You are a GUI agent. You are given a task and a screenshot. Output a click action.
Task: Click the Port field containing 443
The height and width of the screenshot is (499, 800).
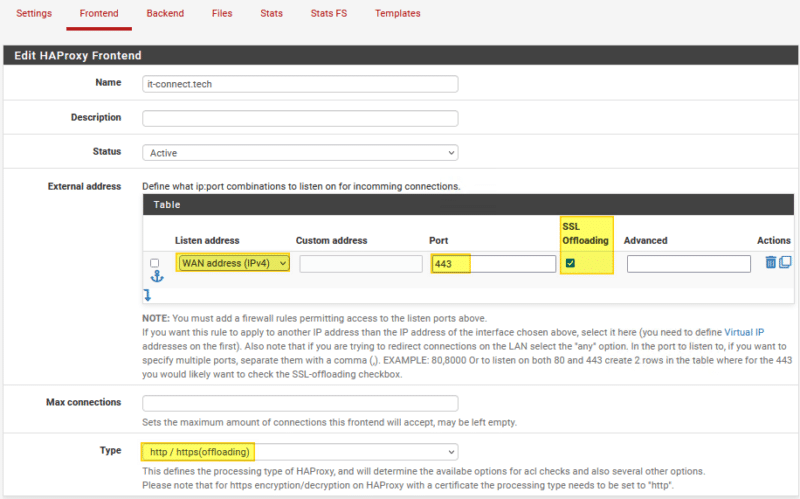pyautogui.click(x=493, y=264)
